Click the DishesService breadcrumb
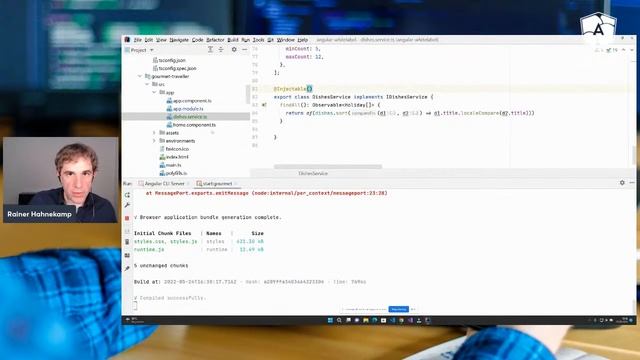Screen dimensions: 640x360 313,173
